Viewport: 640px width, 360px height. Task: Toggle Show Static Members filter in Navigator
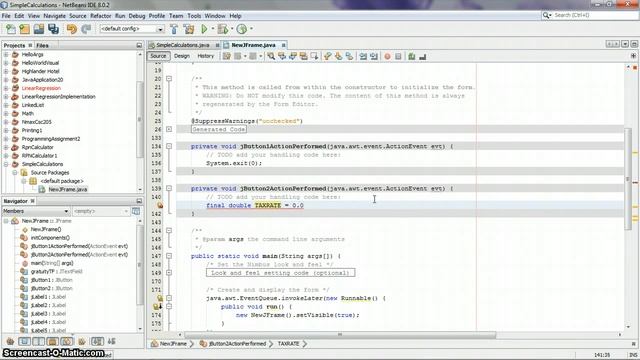(x=38, y=341)
